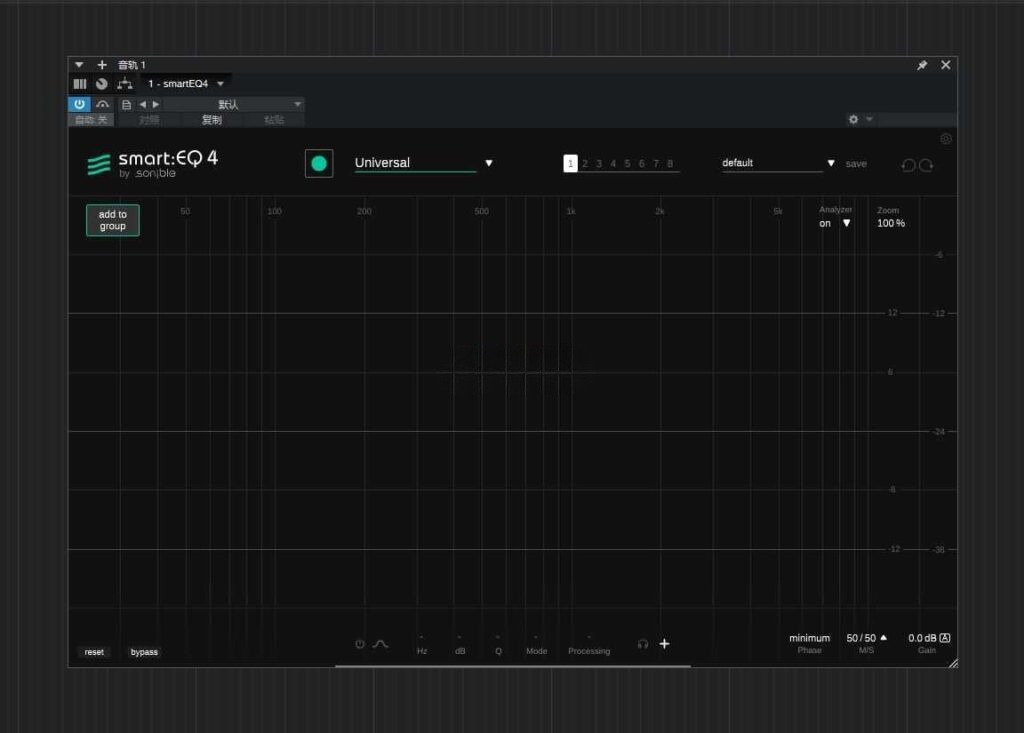The width and height of the screenshot is (1024, 733).
Task: Click the dB gain field for band
Action: pyautogui.click(x=460, y=644)
